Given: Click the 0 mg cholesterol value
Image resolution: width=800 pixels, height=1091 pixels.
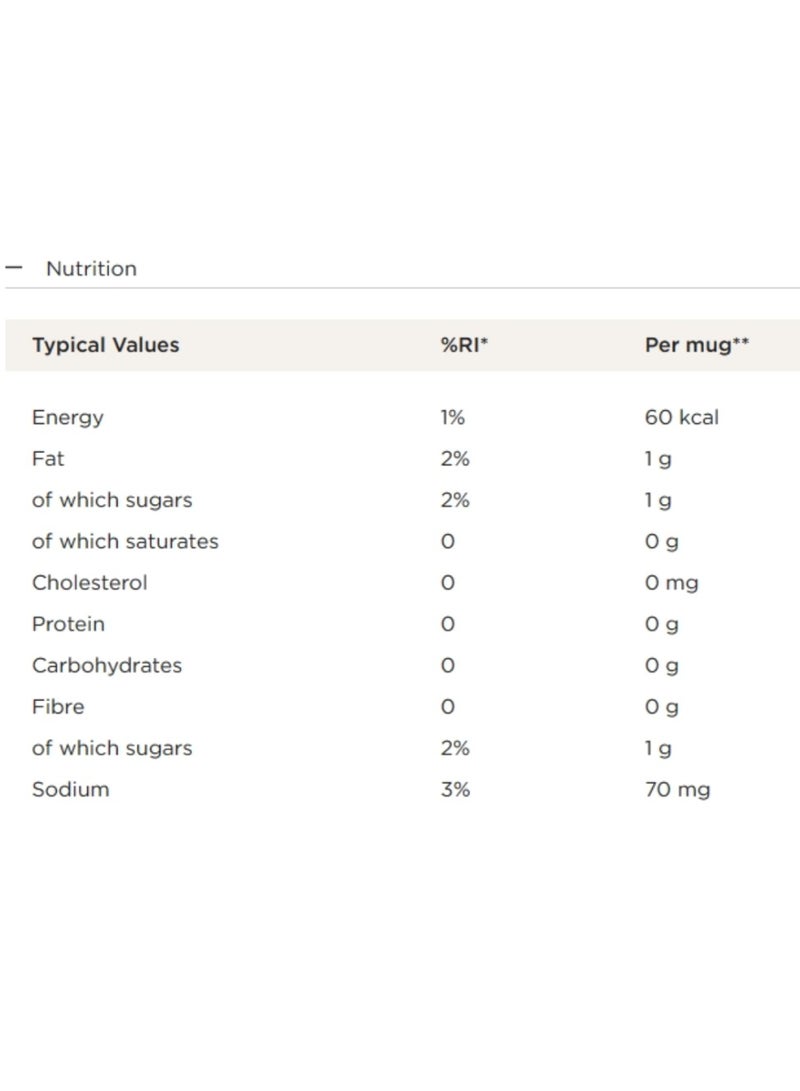Looking at the screenshot, I should 671,582.
